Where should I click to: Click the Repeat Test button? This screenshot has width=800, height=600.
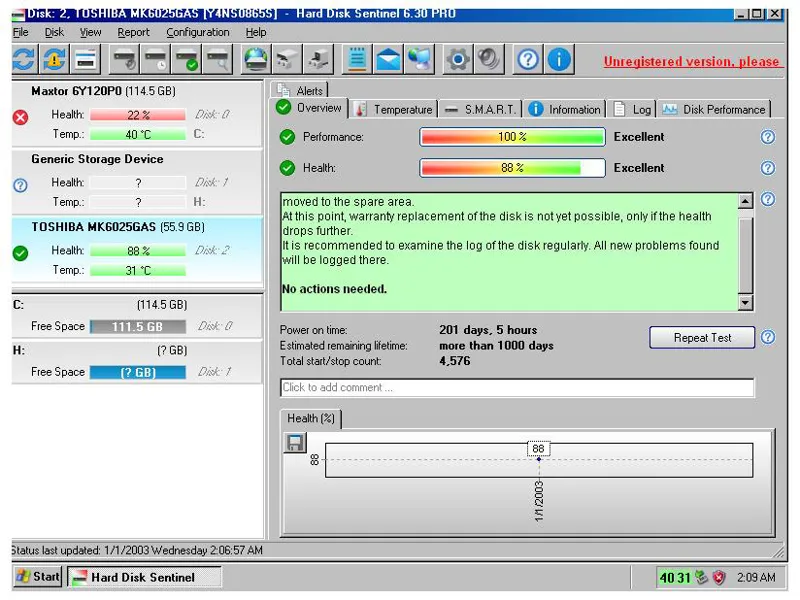click(x=702, y=337)
